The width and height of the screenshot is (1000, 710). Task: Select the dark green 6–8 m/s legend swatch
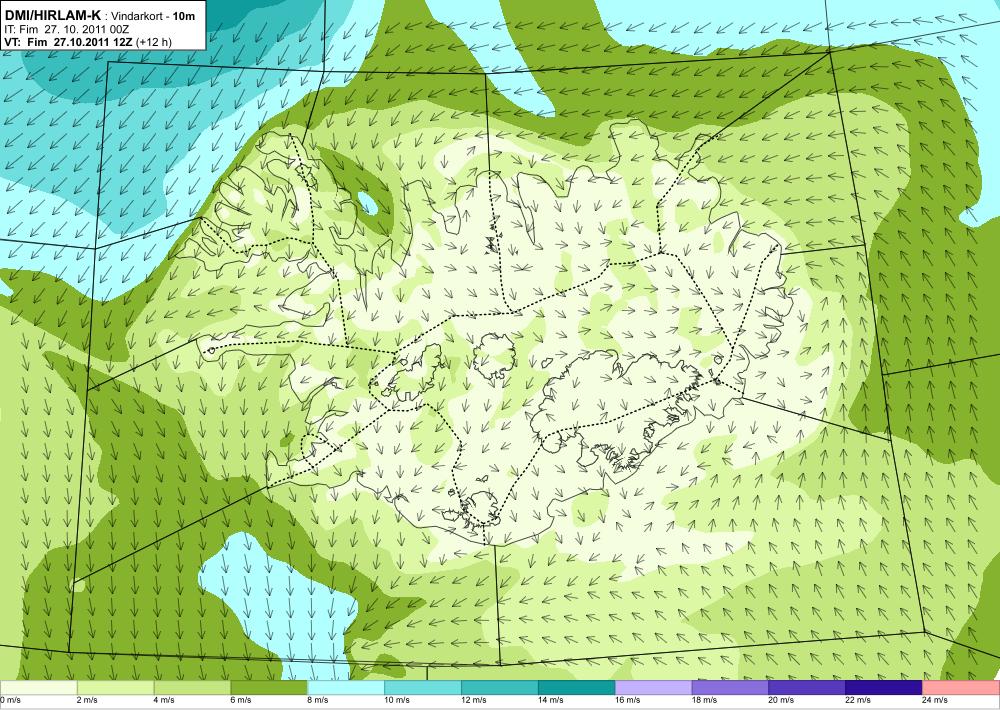pyautogui.click(x=269, y=688)
